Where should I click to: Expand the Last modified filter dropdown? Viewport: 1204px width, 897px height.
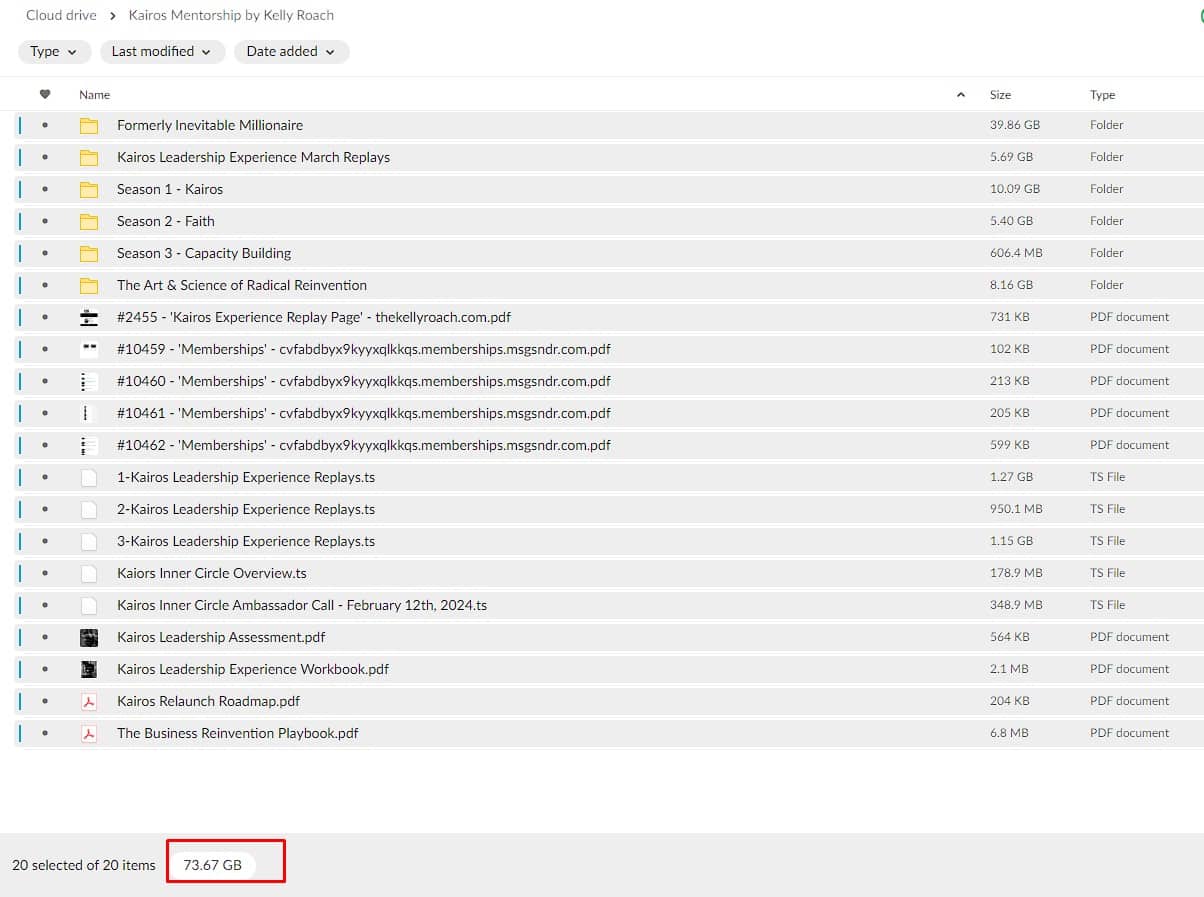(x=161, y=52)
